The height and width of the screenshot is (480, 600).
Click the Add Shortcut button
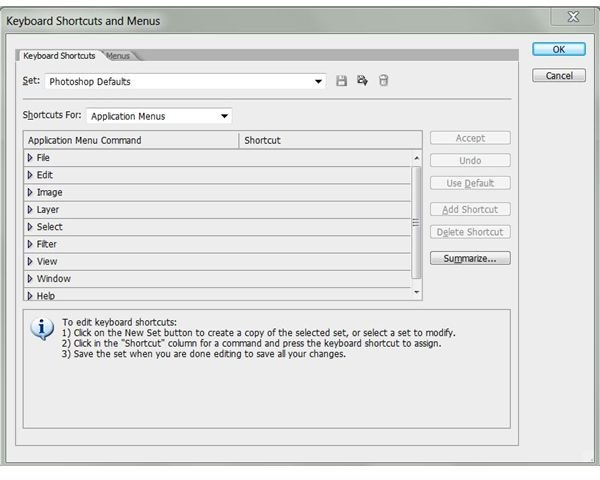[470, 209]
